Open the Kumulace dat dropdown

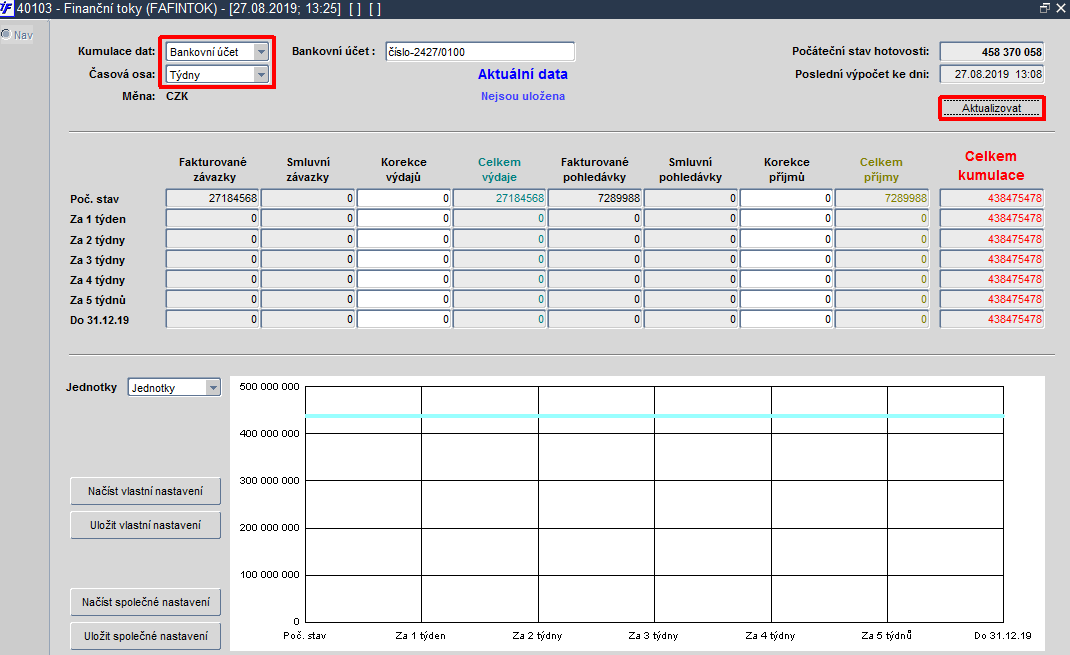(261, 52)
